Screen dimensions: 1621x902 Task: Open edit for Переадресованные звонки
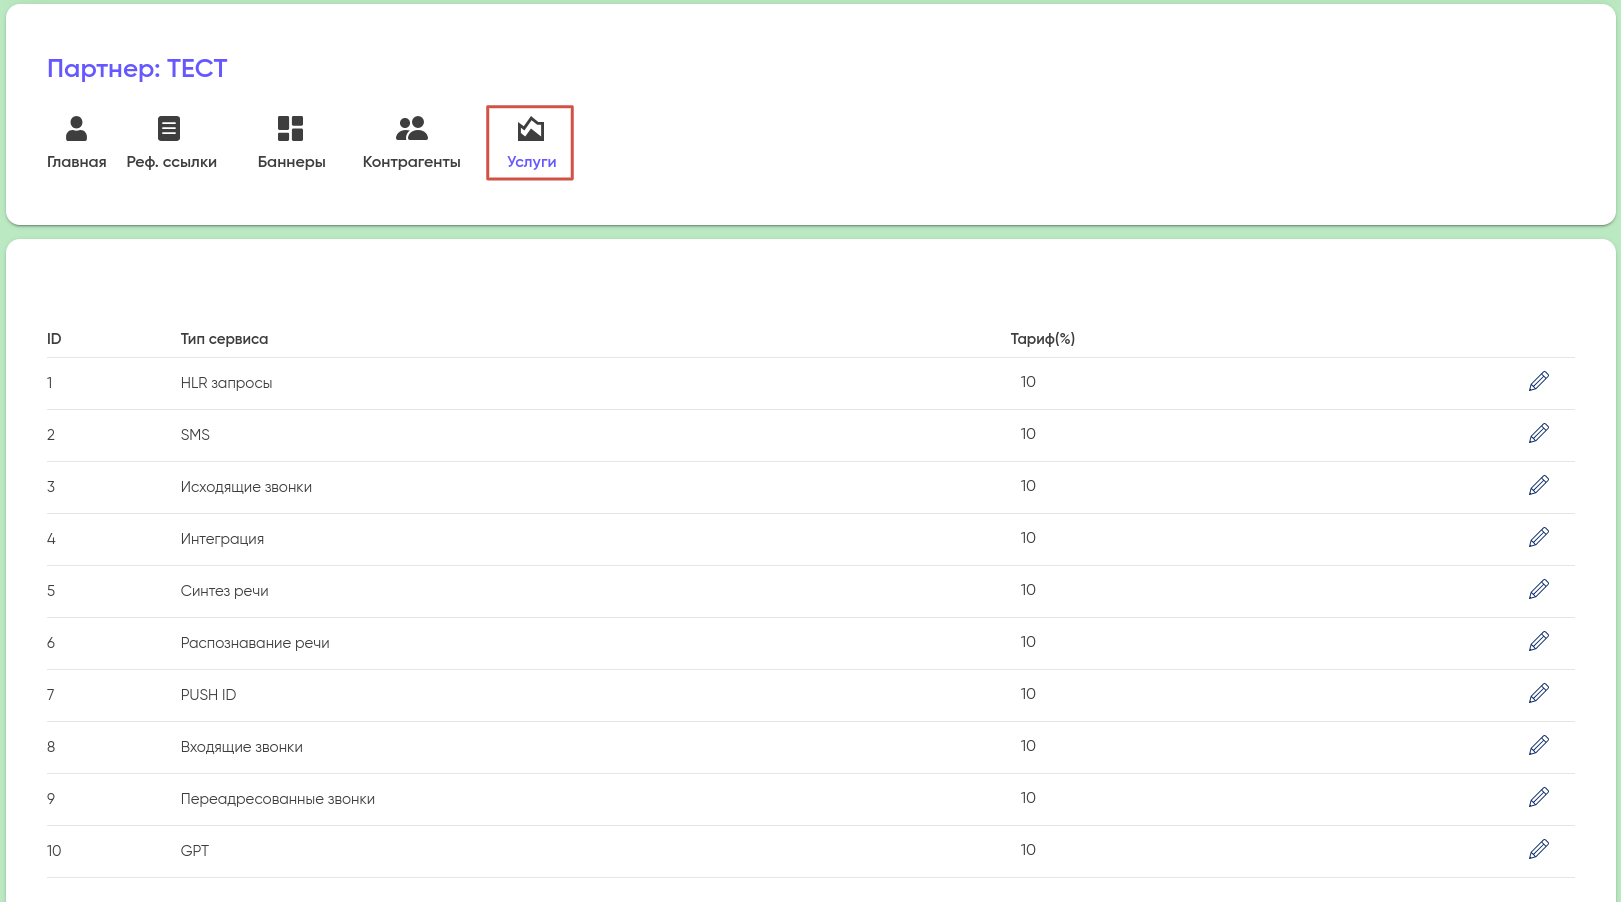tap(1538, 797)
